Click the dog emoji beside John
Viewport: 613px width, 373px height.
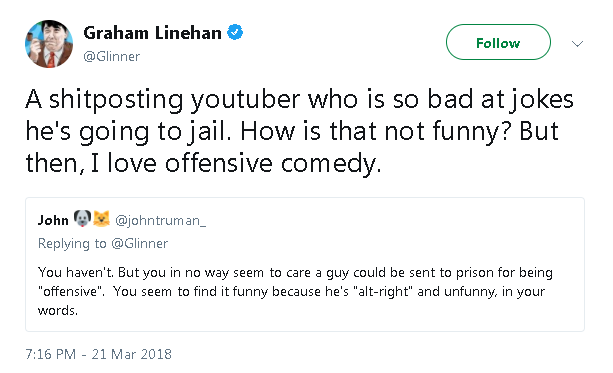click(82, 219)
